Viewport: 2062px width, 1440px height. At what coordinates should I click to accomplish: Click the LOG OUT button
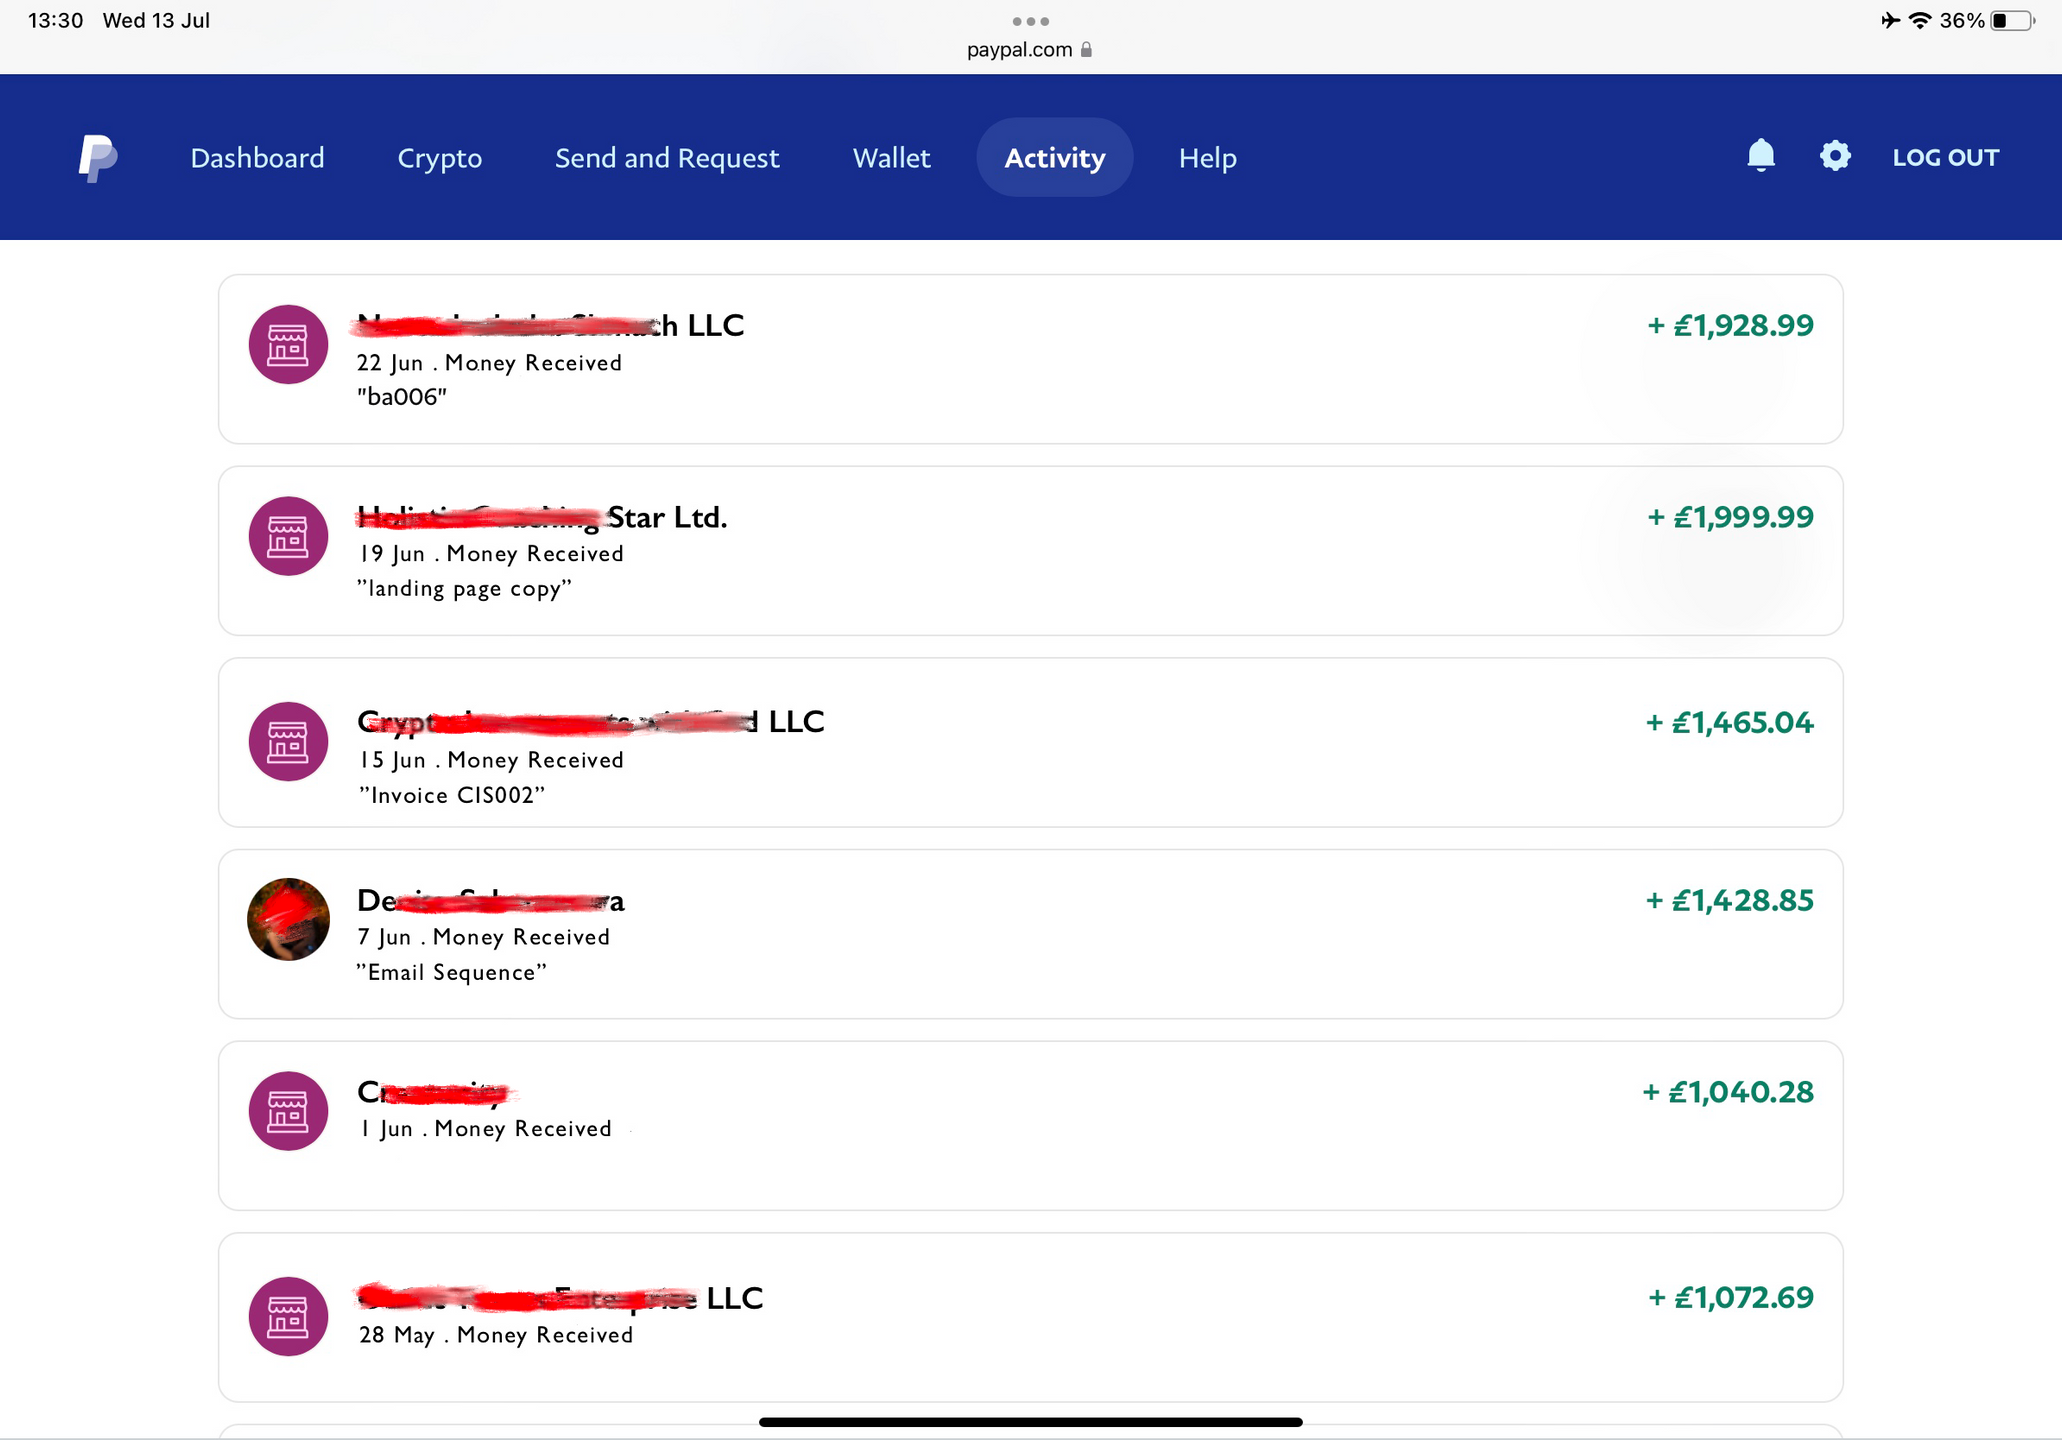1945,158
